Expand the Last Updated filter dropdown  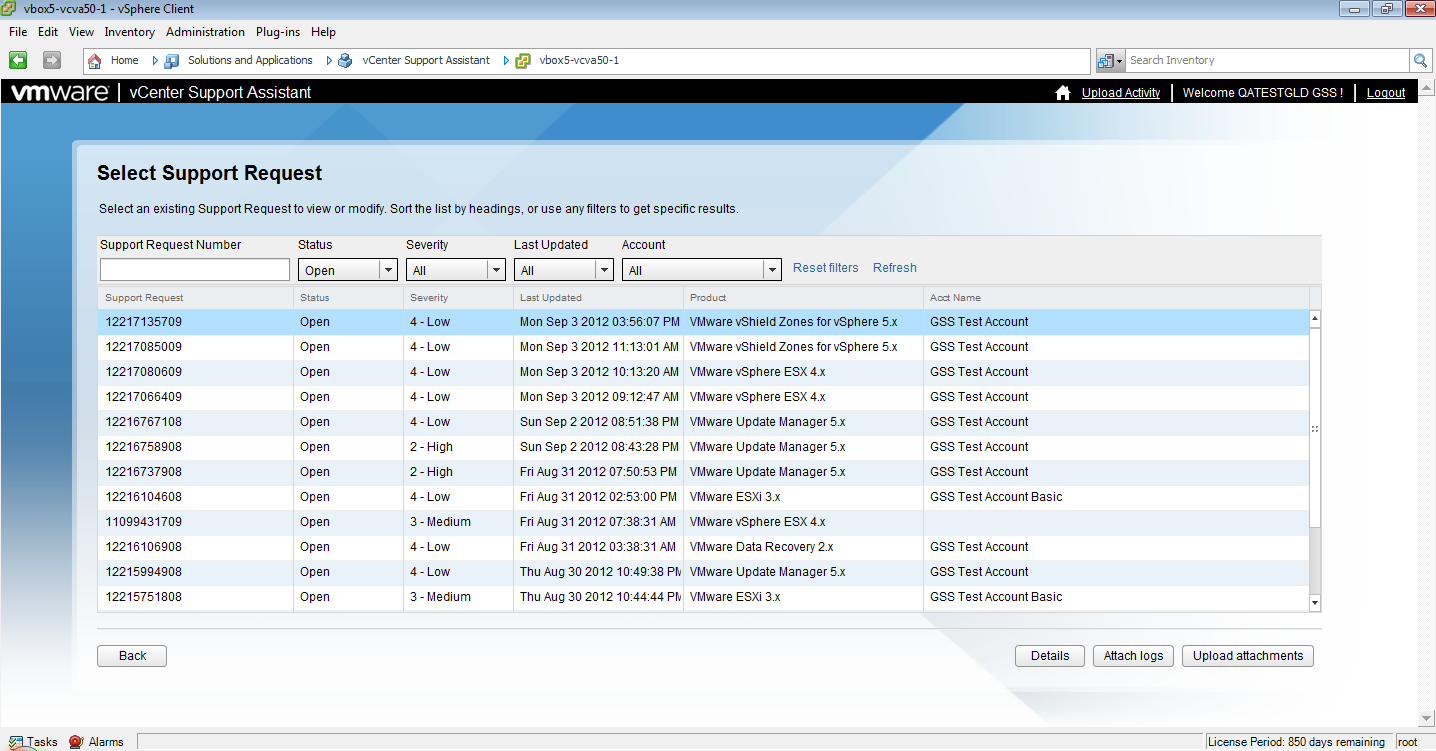click(x=604, y=270)
